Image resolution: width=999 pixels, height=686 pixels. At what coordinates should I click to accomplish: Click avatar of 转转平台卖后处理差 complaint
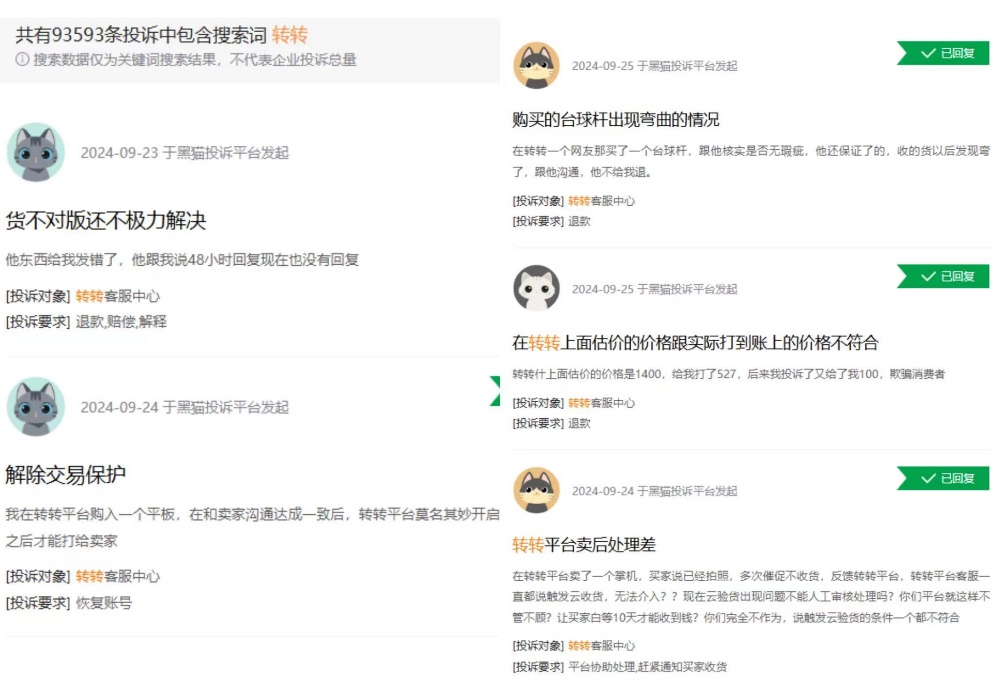point(536,490)
